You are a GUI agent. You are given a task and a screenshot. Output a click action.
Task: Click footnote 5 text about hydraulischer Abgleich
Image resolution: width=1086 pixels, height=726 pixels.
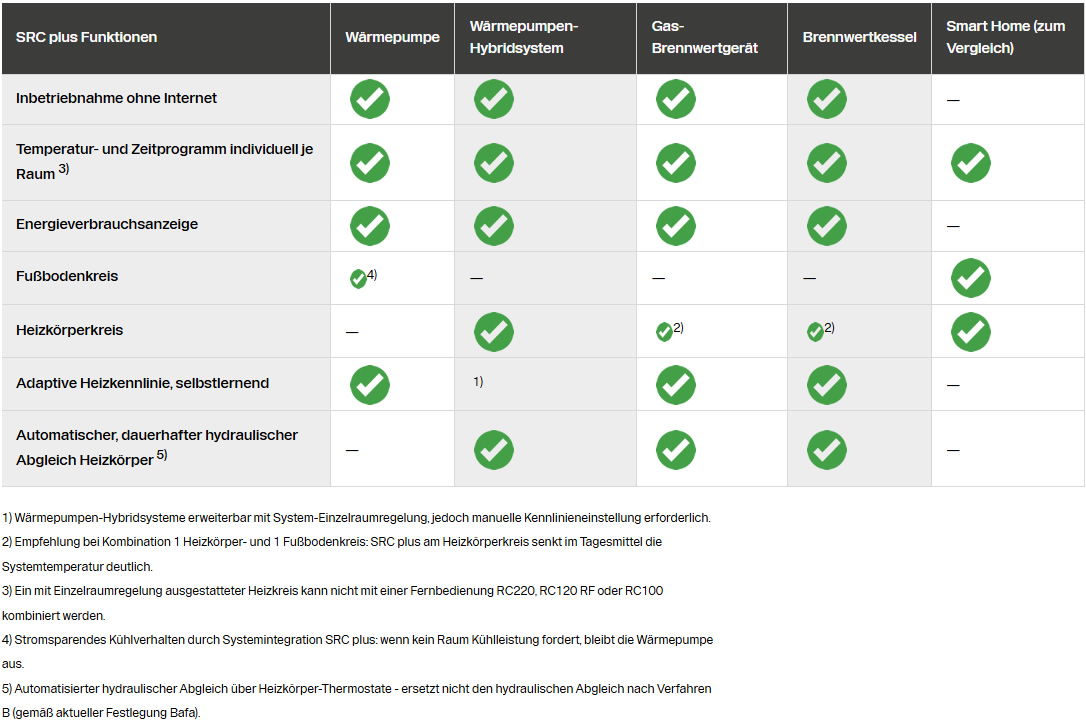coord(356,689)
